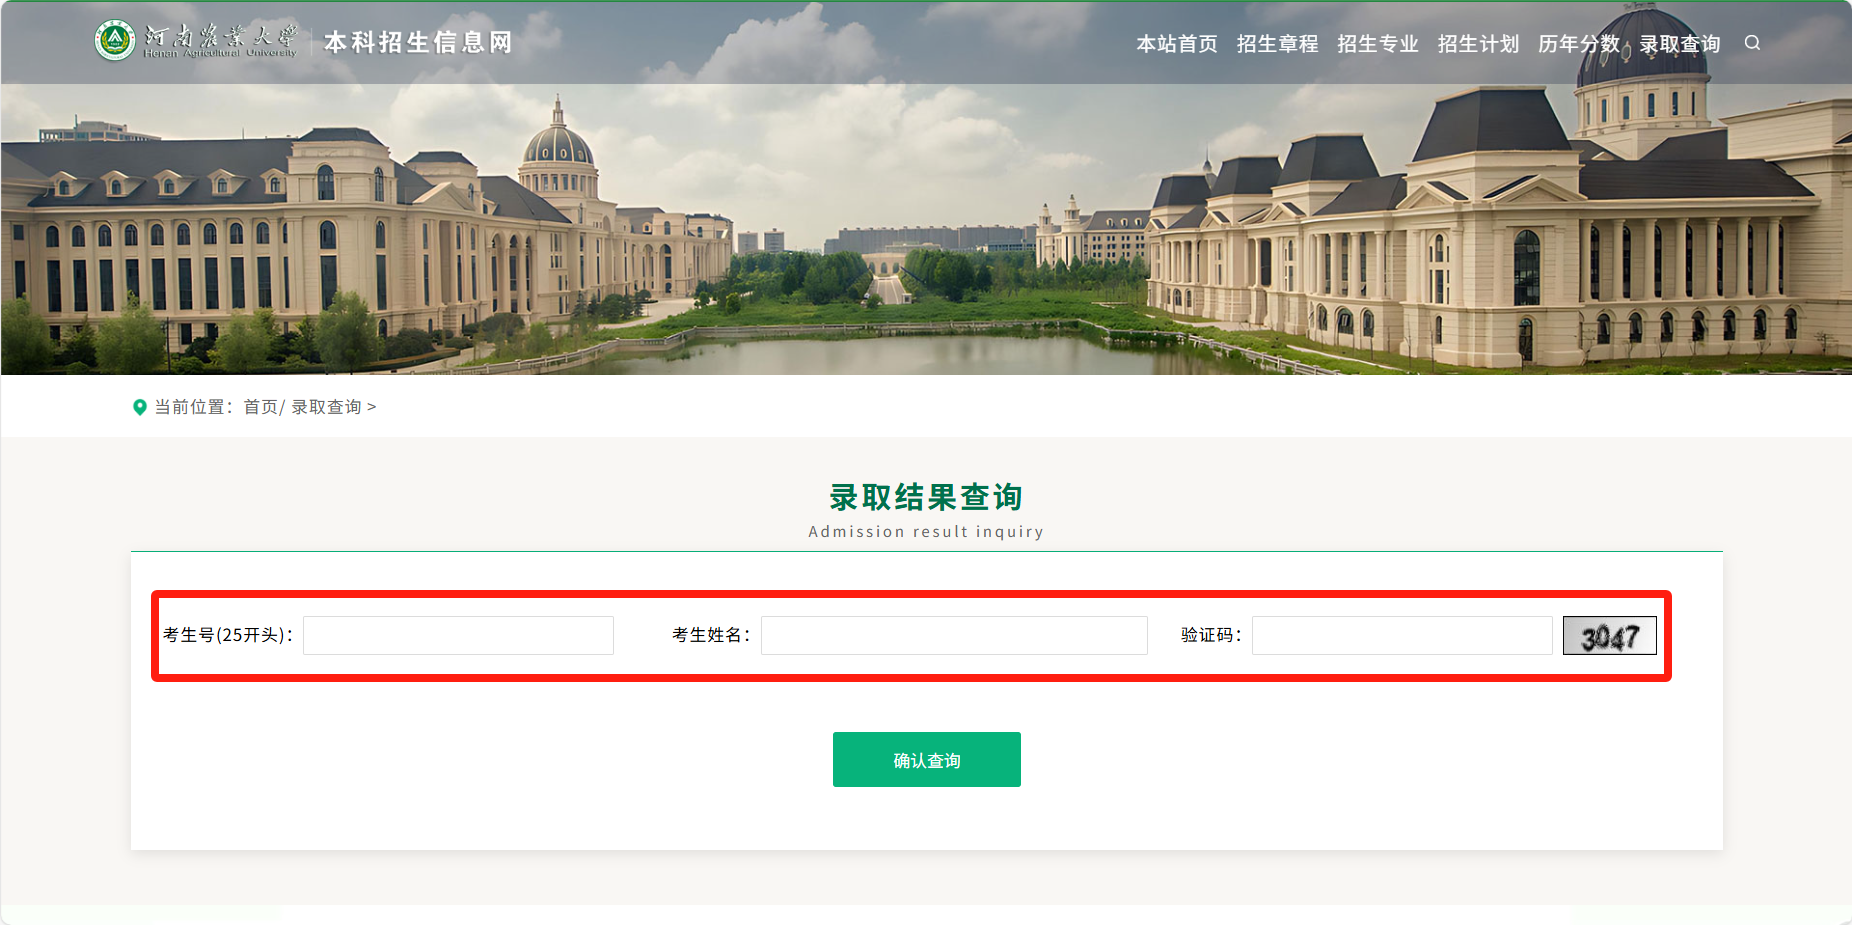Click the 录取查询 breadcrumb link
The width and height of the screenshot is (1852, 925).
point(326,407)
